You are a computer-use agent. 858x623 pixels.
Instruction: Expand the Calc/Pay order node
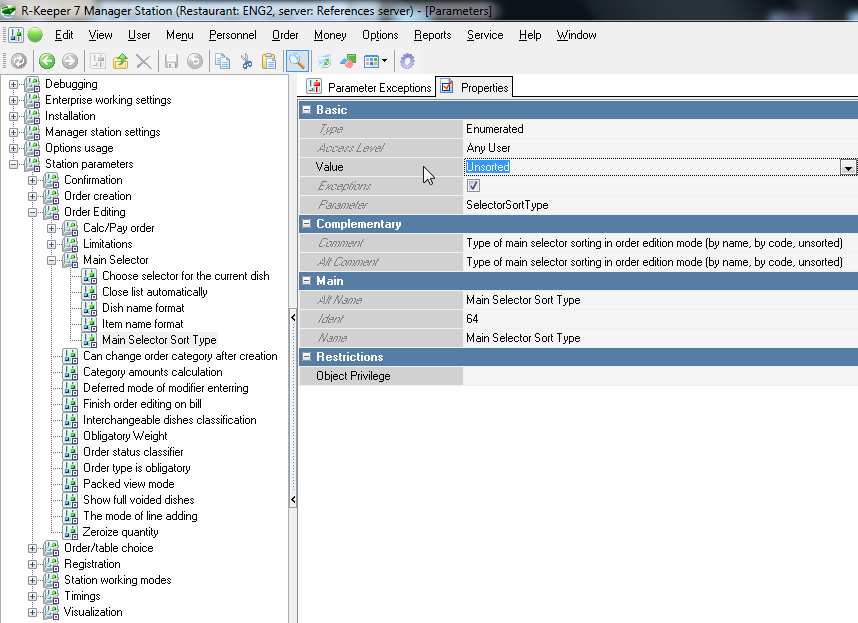pos(51,228)
